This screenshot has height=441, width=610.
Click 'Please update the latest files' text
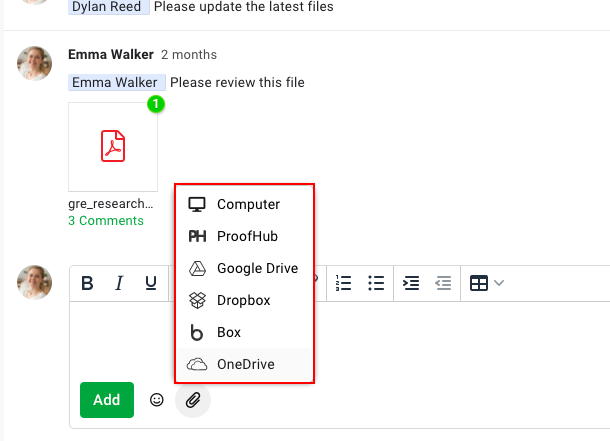pos(244,7)
